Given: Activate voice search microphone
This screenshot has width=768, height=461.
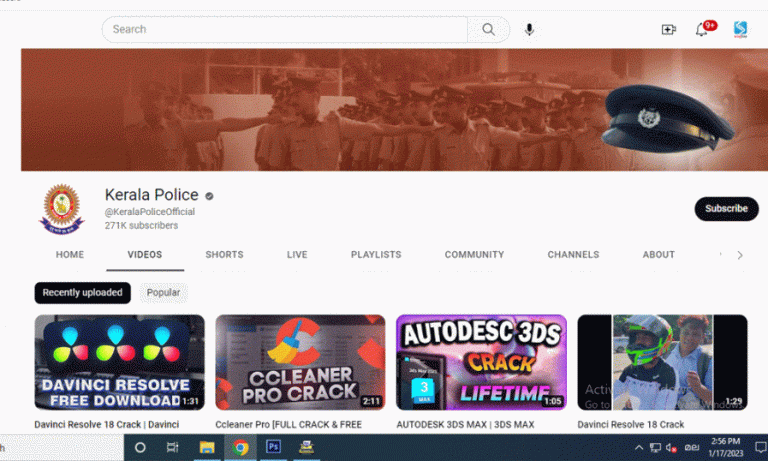Looking at the screenshot, I should point(529,29).
